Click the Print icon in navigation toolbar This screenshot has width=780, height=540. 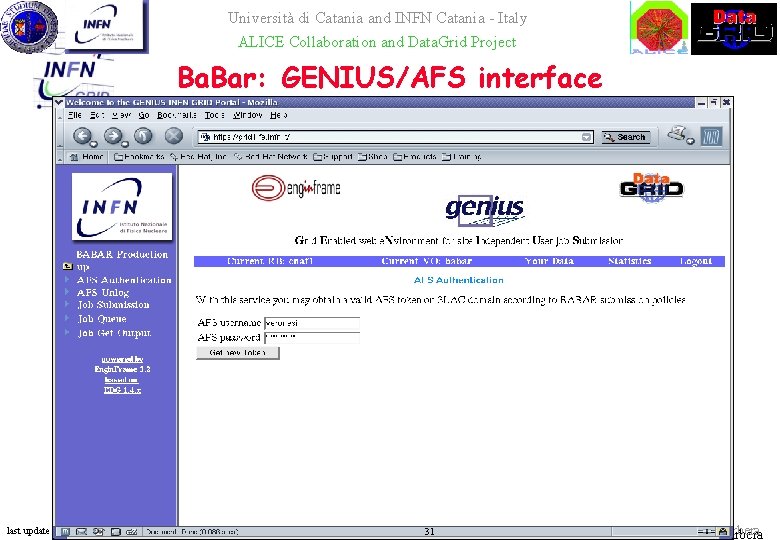click(x=677, y=133)
